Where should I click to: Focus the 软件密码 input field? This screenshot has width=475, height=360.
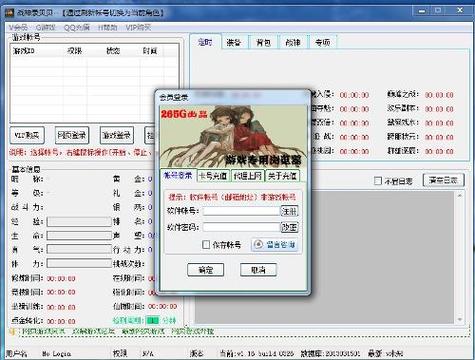[241, 227]
